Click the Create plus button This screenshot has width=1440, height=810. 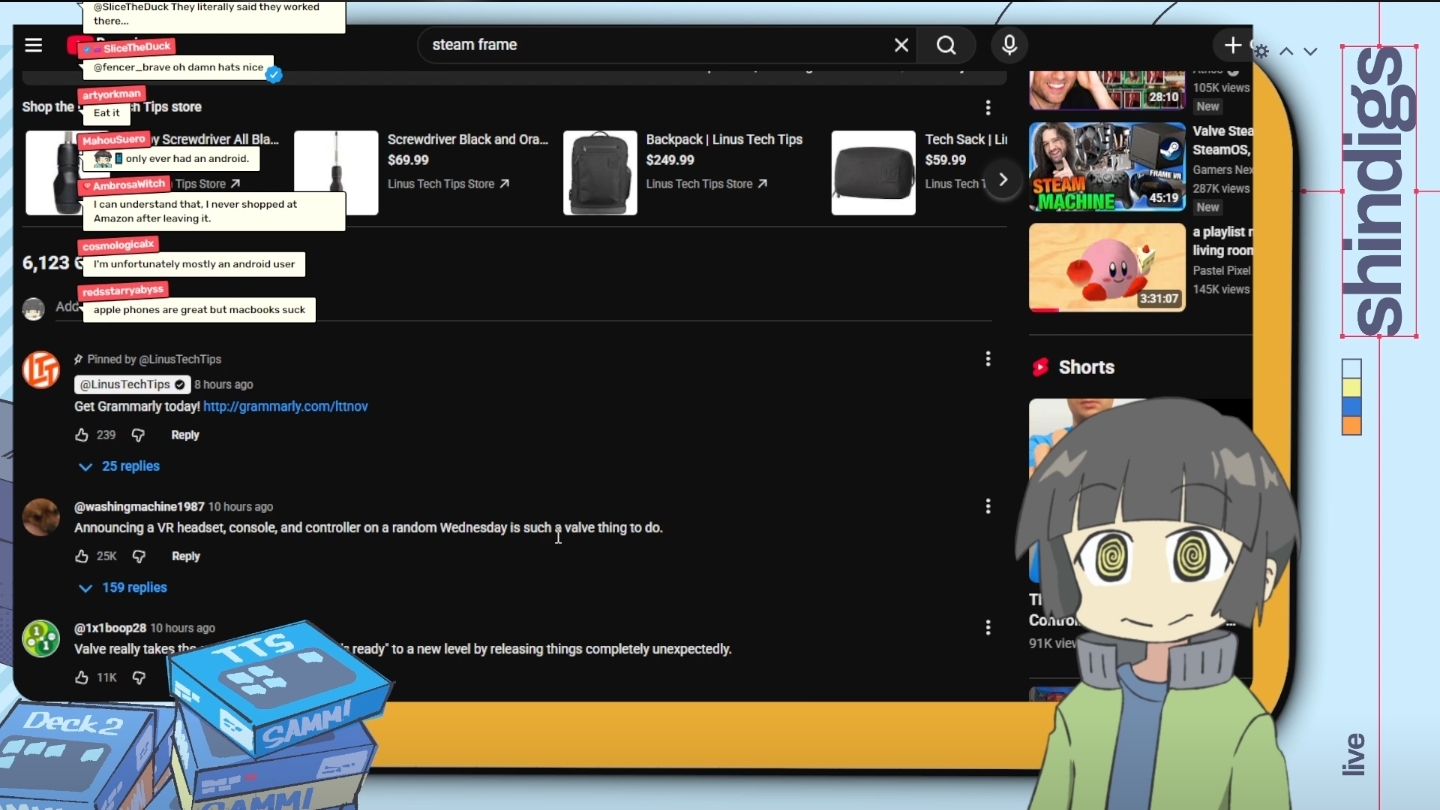tap(1233, 45)
